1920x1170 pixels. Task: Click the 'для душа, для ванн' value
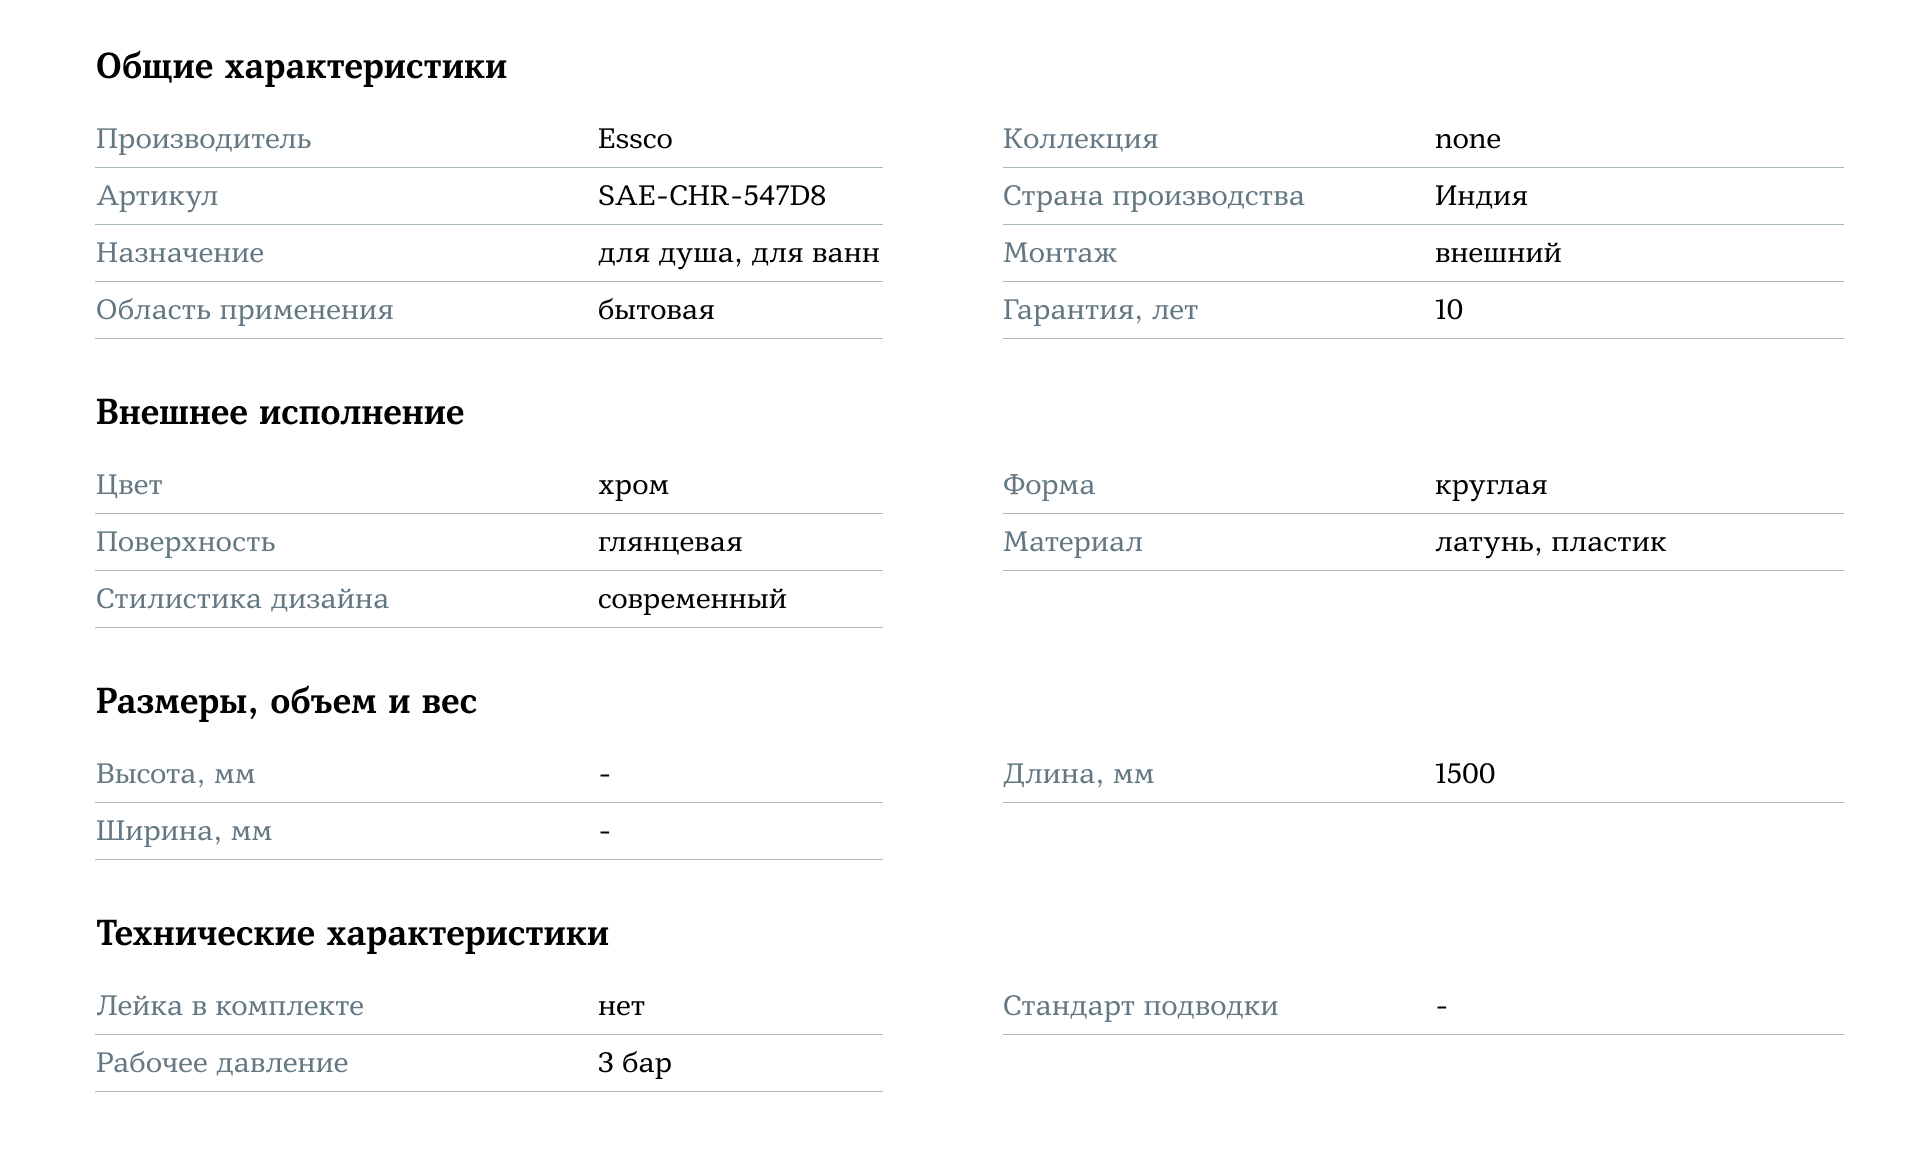point(738,253)
